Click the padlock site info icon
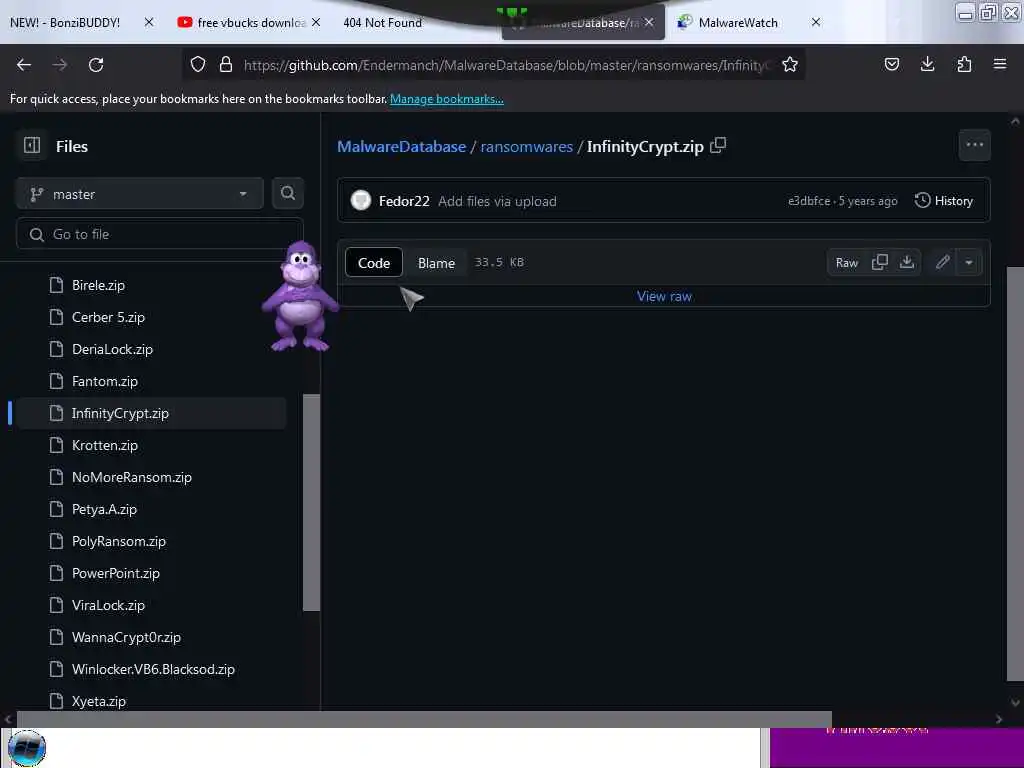1024x768 pixels. point(226,64)
